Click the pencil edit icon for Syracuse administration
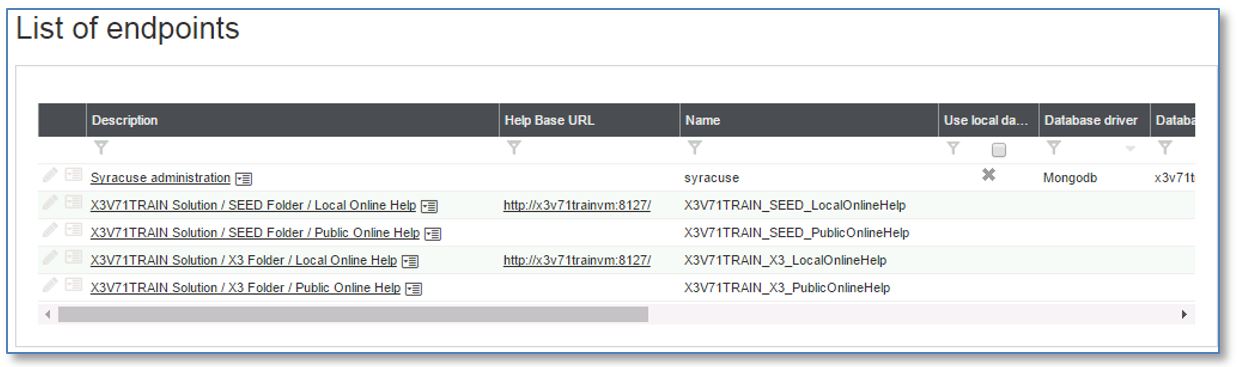 click(x=49, y=176)
